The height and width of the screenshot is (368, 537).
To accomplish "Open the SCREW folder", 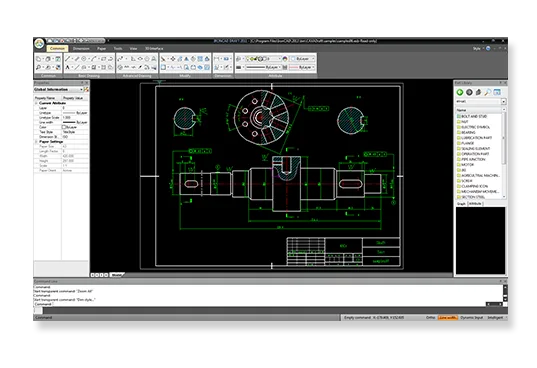I will (x=464, y=181).
